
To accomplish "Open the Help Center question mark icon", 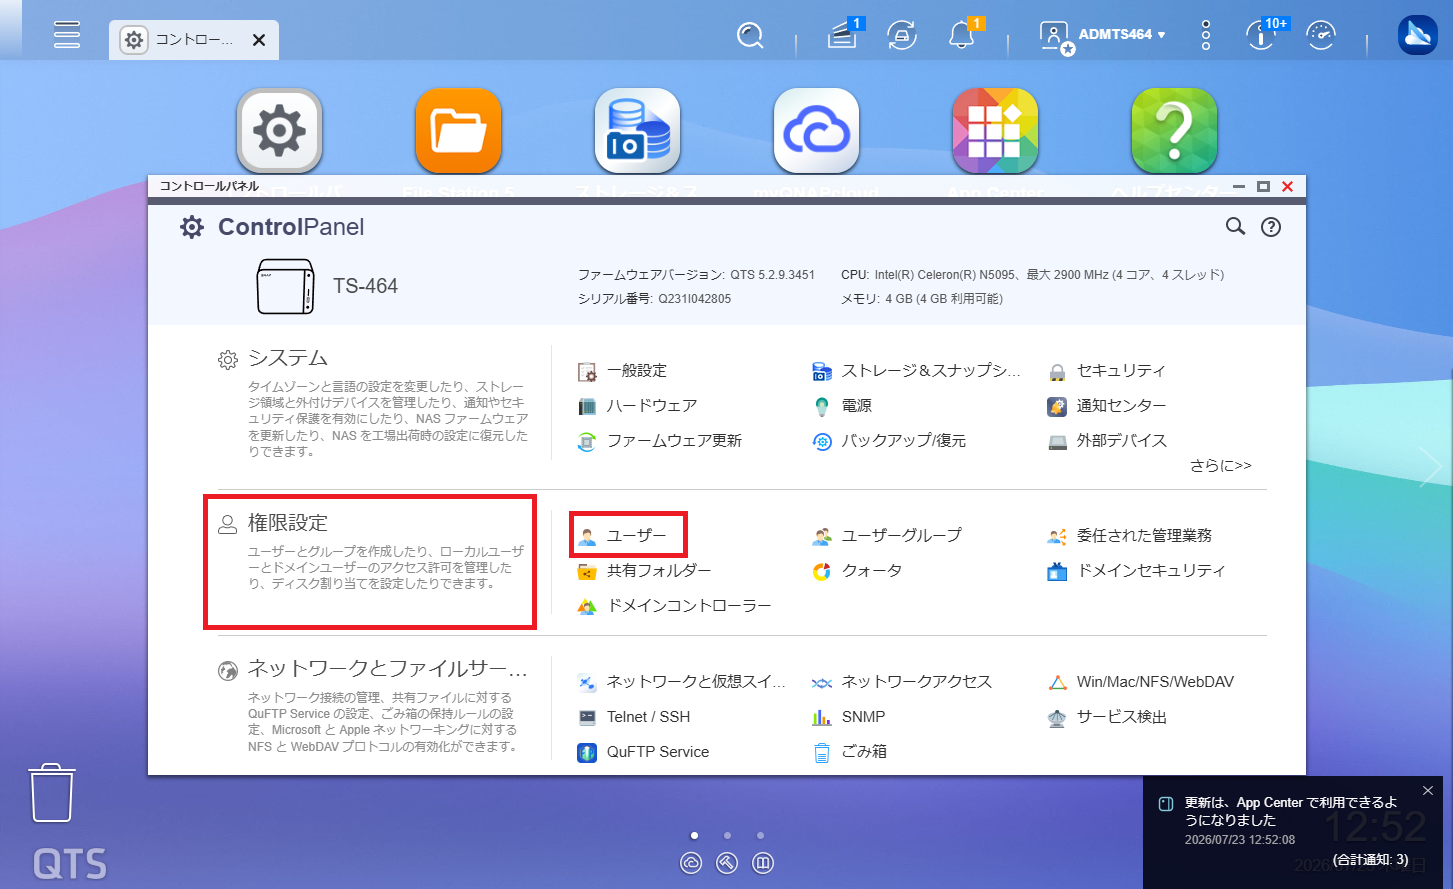I will click(1174, 131).
